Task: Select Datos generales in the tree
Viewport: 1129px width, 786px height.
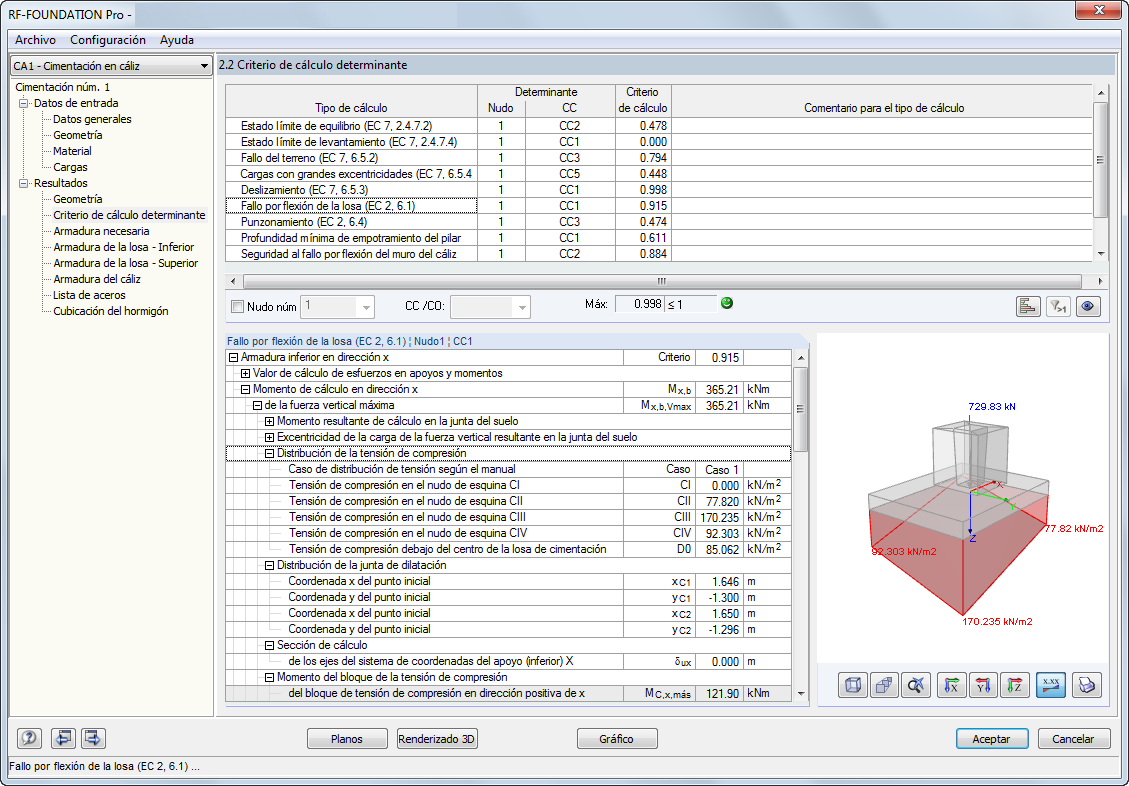Action: point(92,119)
